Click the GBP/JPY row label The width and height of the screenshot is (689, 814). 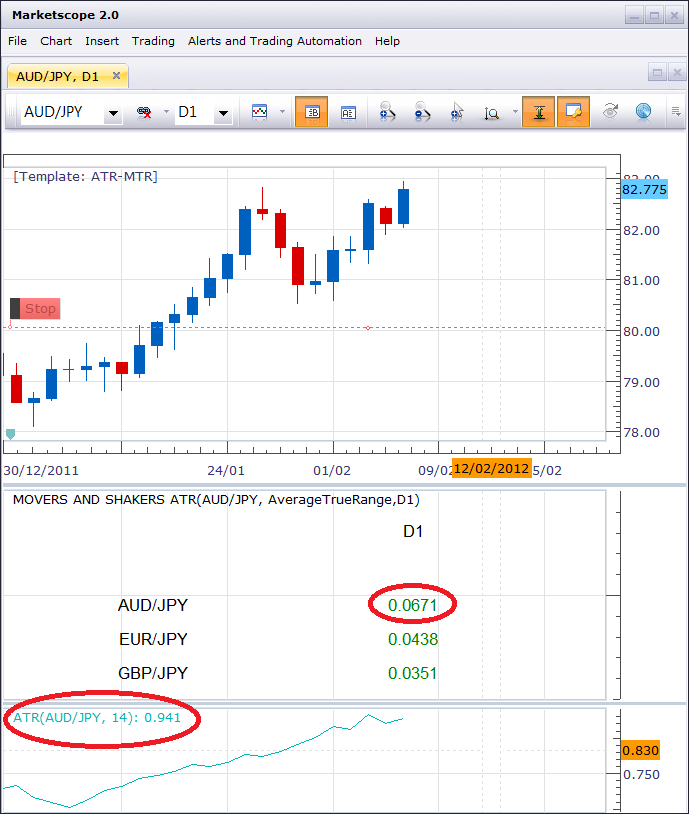coord(153,673)
